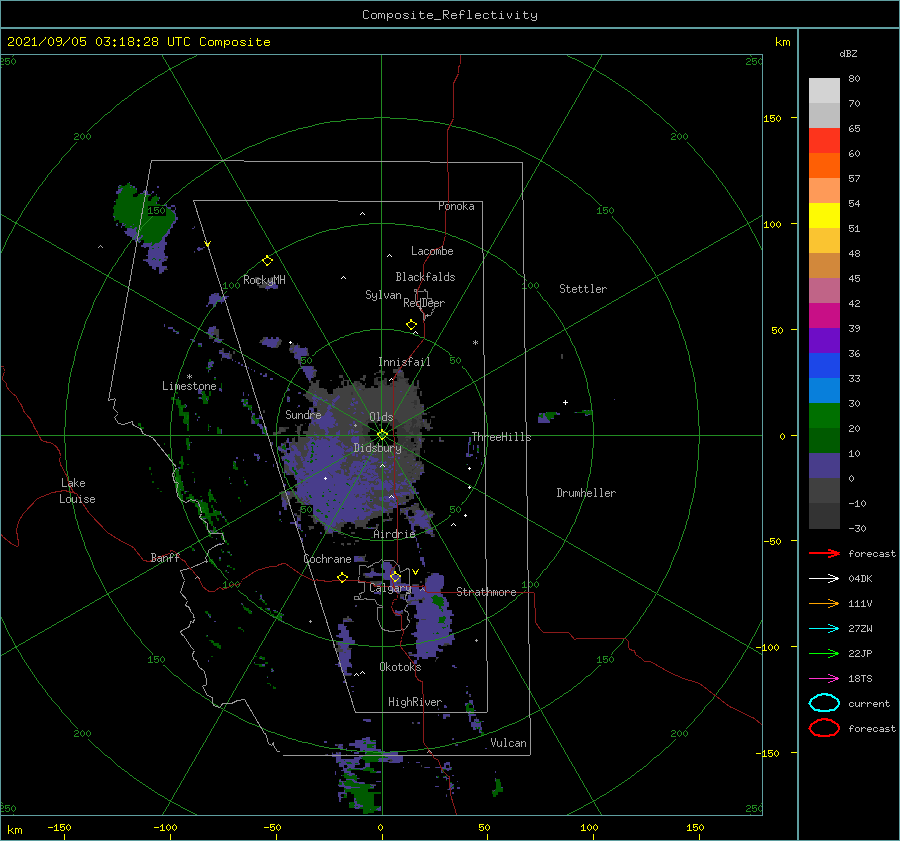Click the Cochrane town label
Screen dimensions: 900x841
327,559
